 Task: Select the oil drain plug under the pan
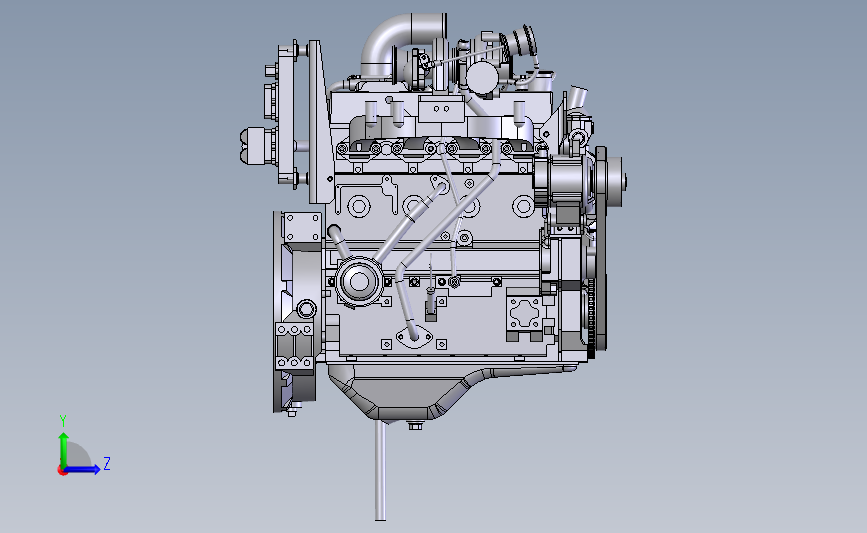point(415,426)
